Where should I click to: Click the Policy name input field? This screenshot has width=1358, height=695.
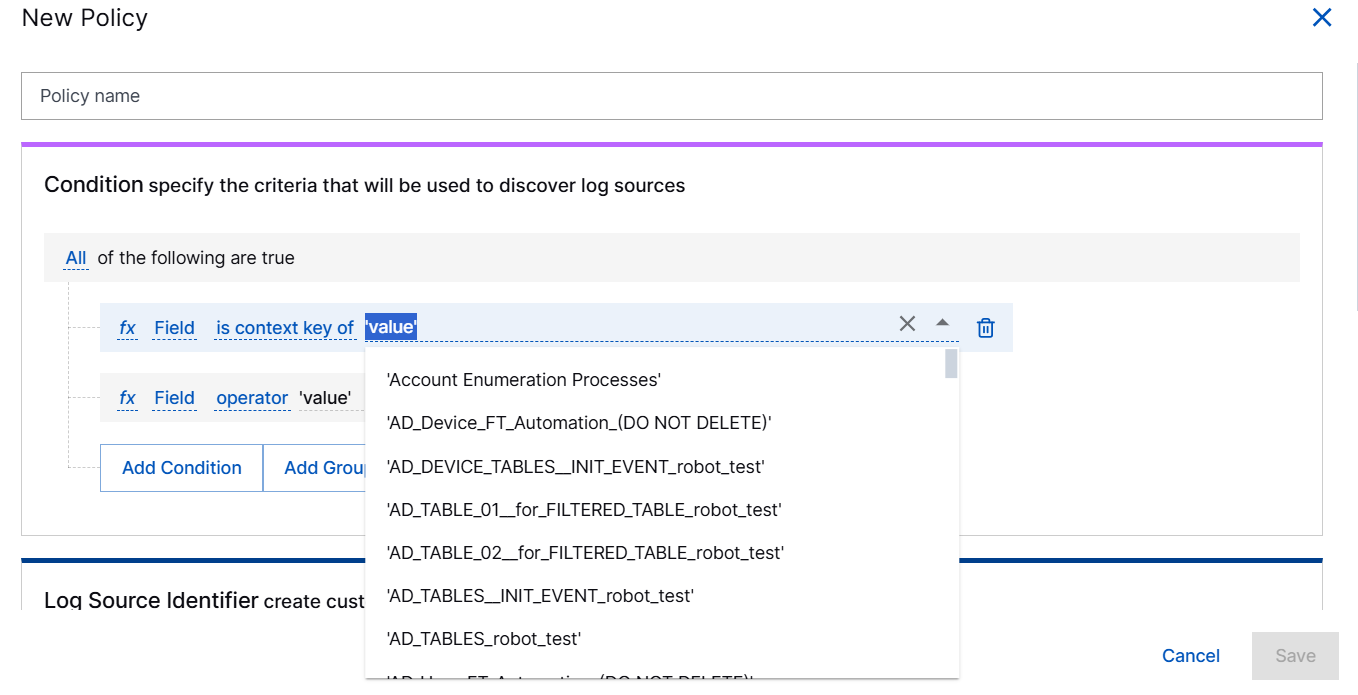click(x=672, y=96)
